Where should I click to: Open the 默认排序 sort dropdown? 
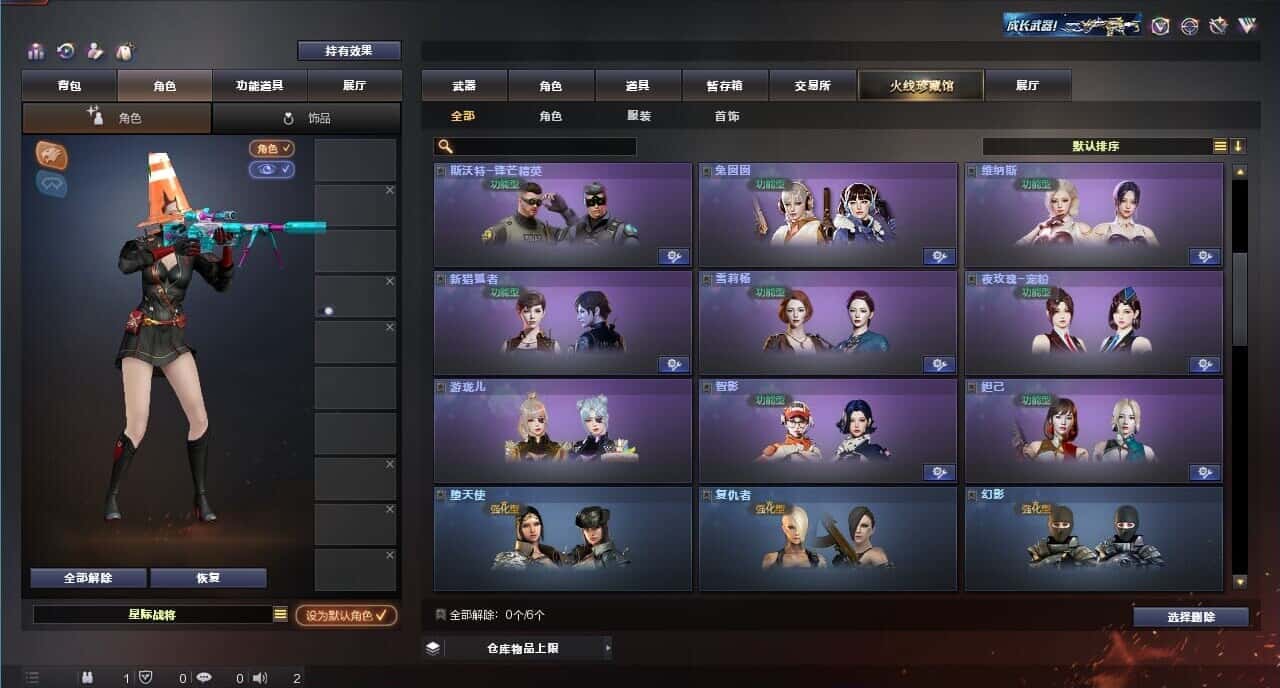pos(1097,146)
